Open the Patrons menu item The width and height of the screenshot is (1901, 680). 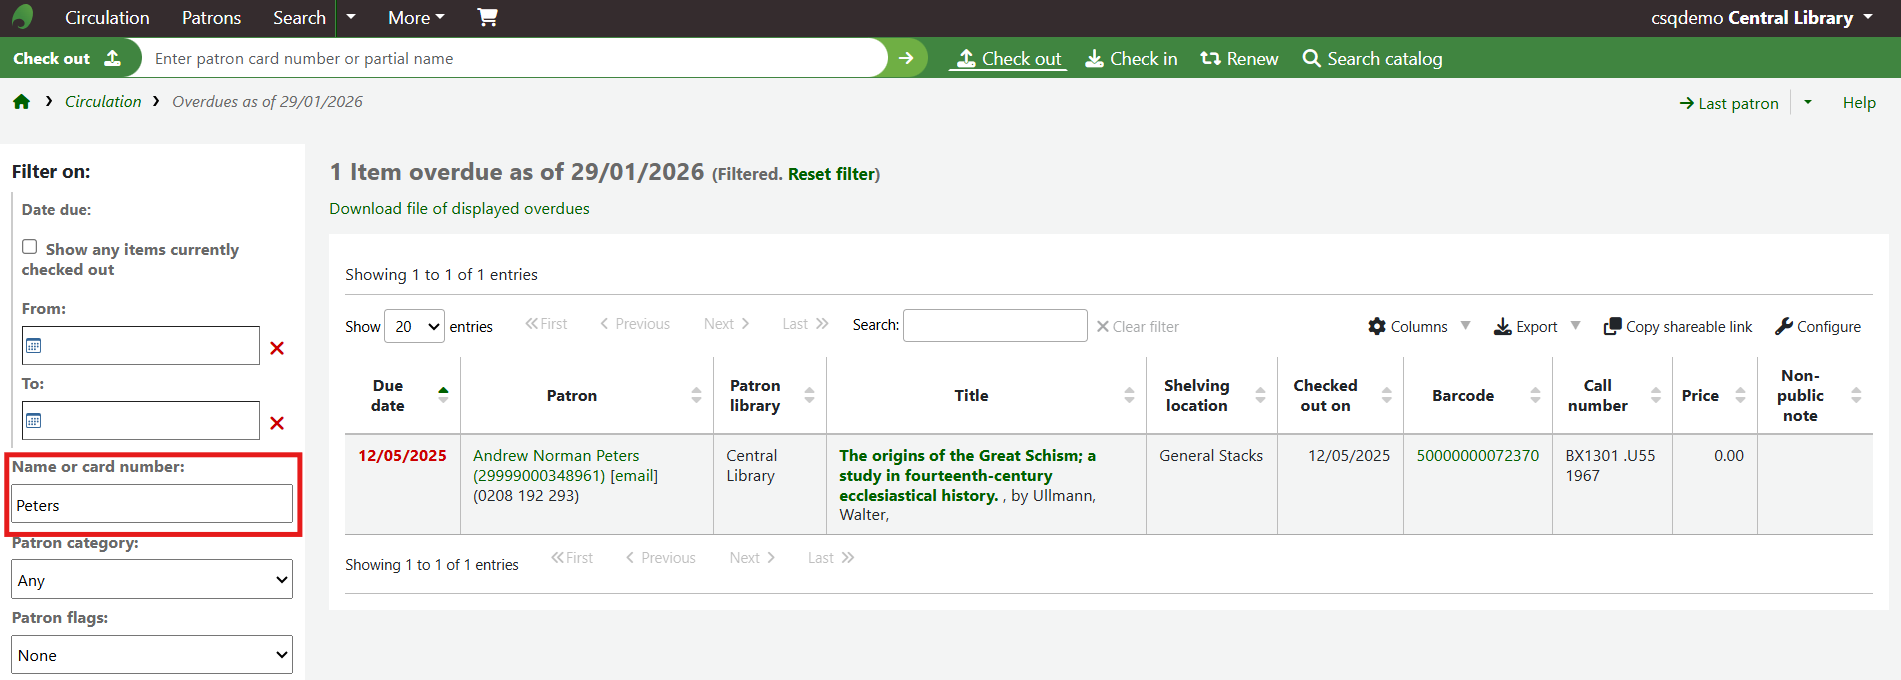211,18
